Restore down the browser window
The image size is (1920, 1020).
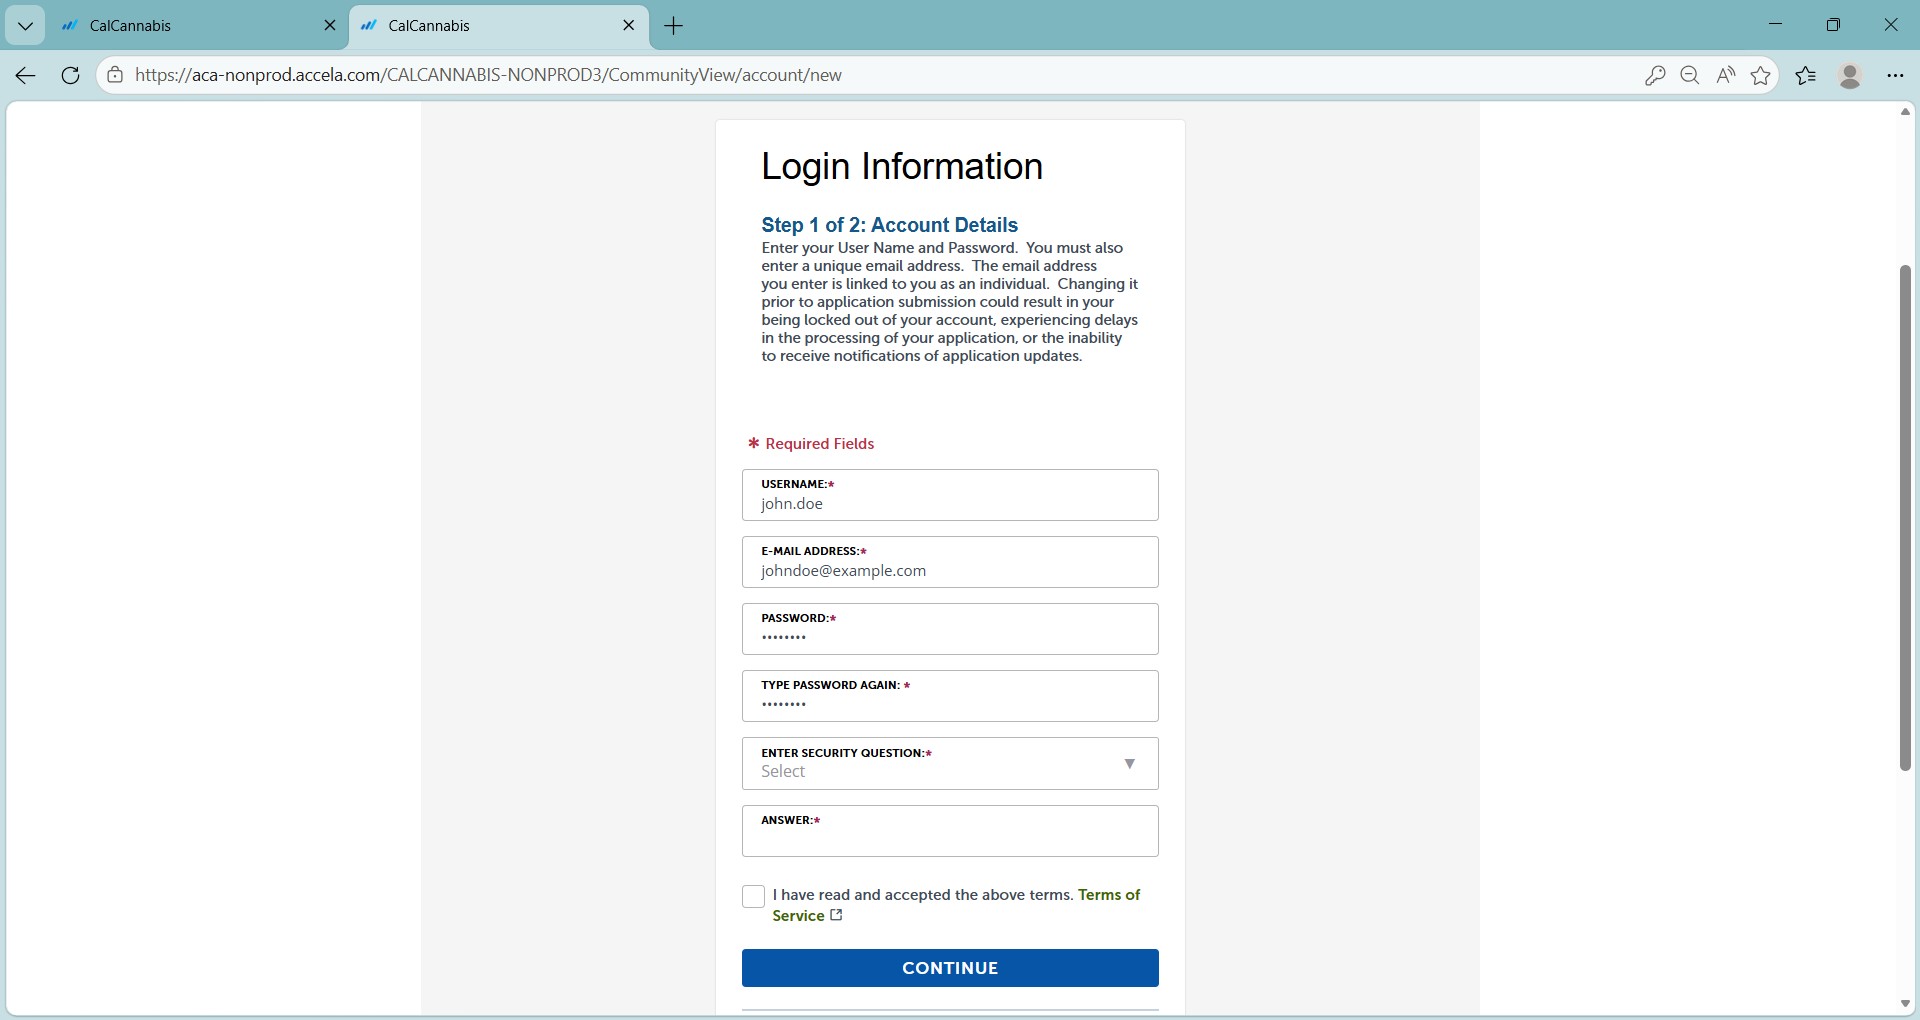1833,25
